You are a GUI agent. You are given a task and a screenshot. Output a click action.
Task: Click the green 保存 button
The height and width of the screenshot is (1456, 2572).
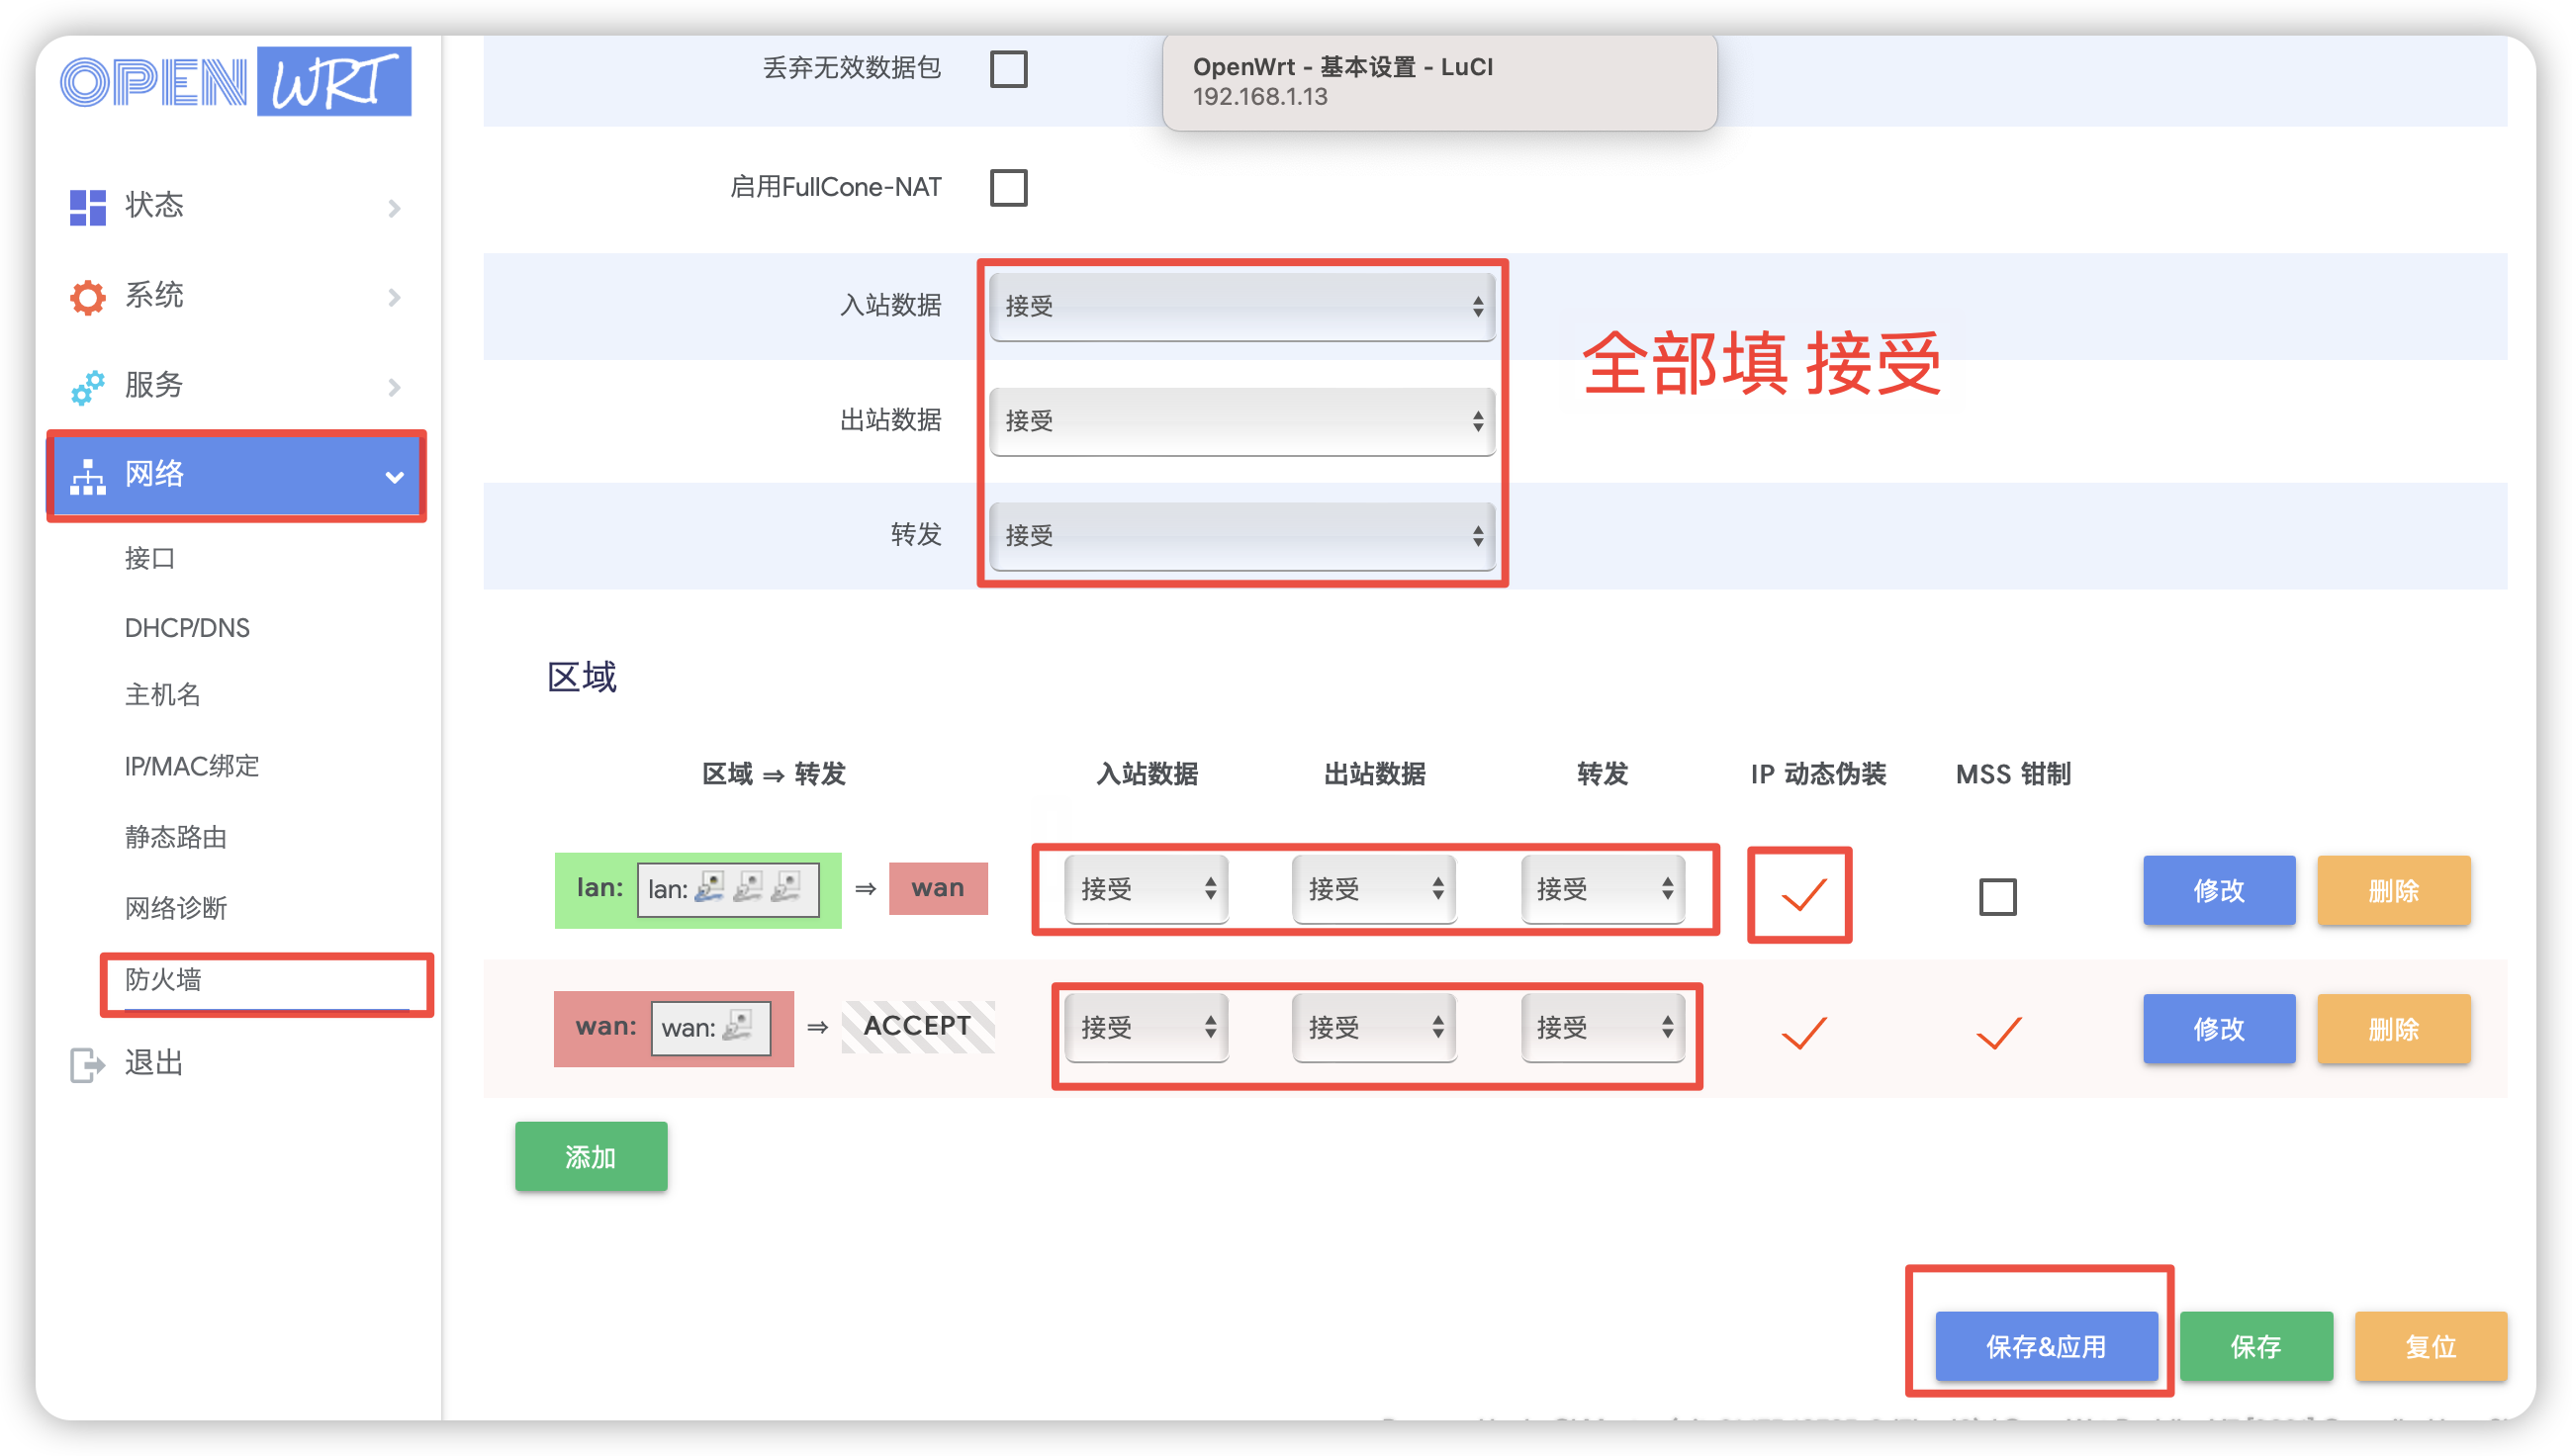[2256, 1347]
